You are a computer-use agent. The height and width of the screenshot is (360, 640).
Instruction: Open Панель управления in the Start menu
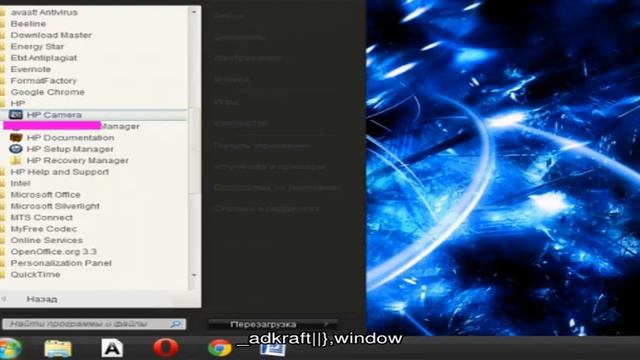coord(262,146)
